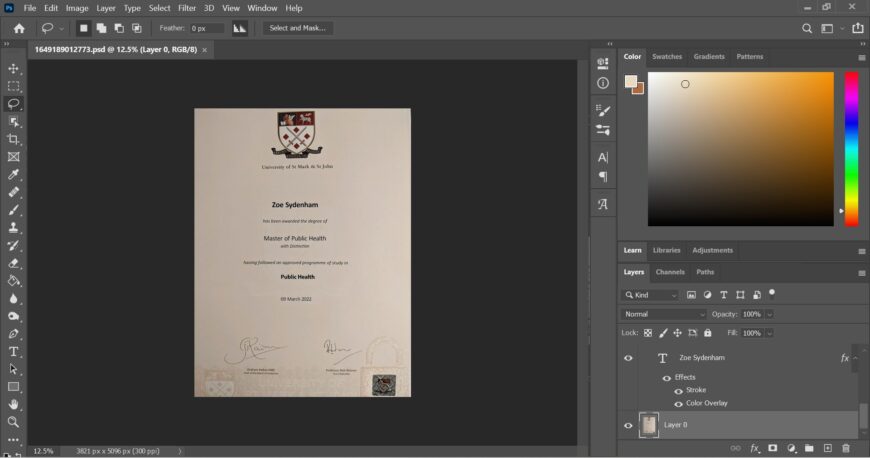Screen dimensions: 870x458
Task: Select the Move tool
Action: pyautogui.click(x=13, y=68)
